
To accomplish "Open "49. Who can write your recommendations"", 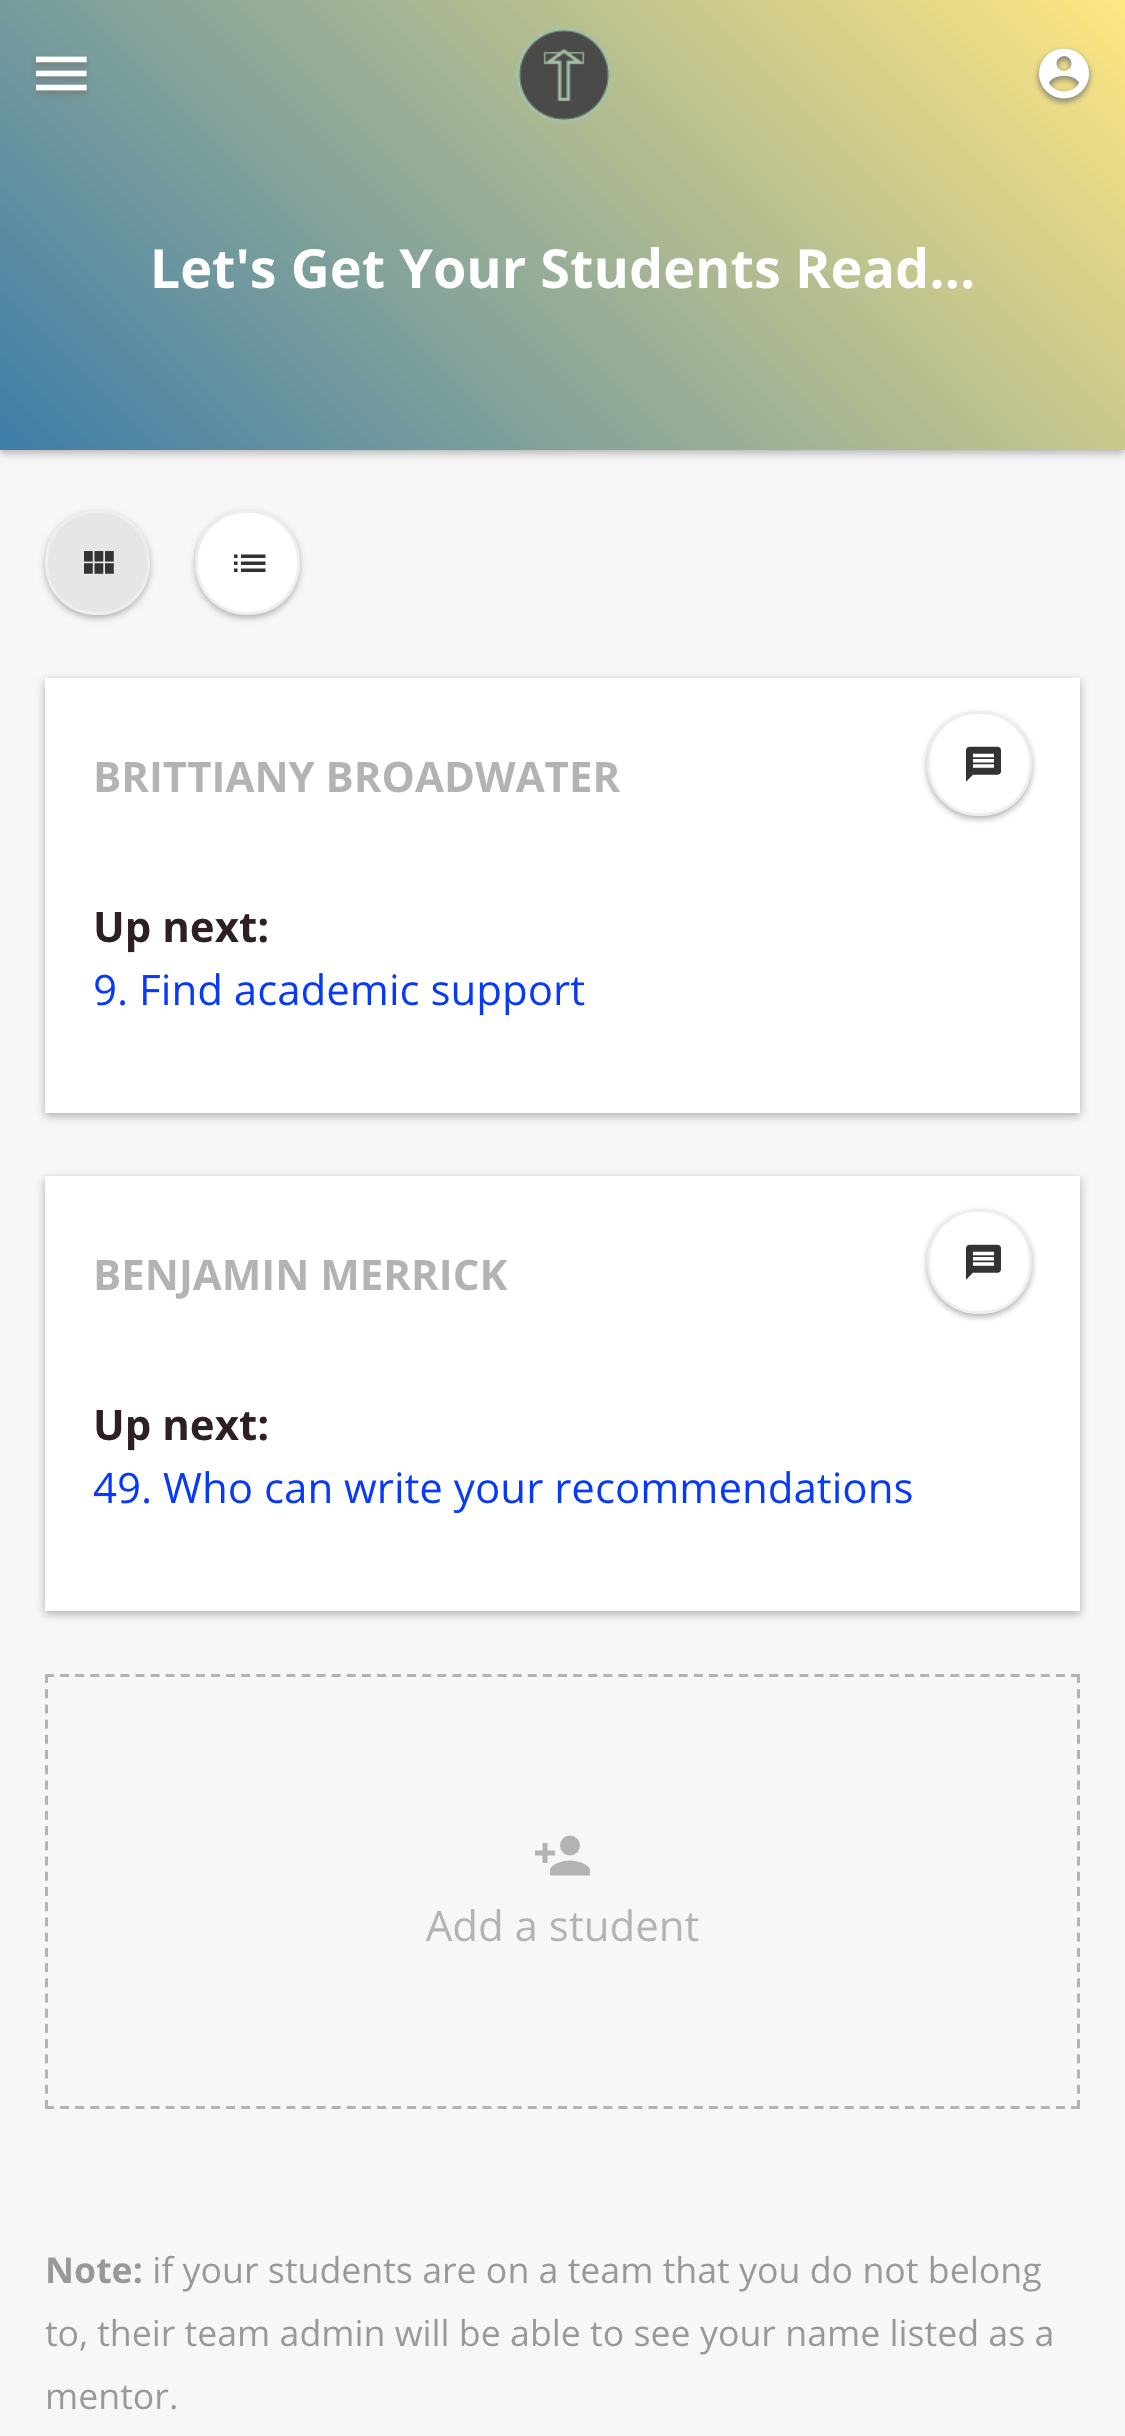I will point(503,1489).
